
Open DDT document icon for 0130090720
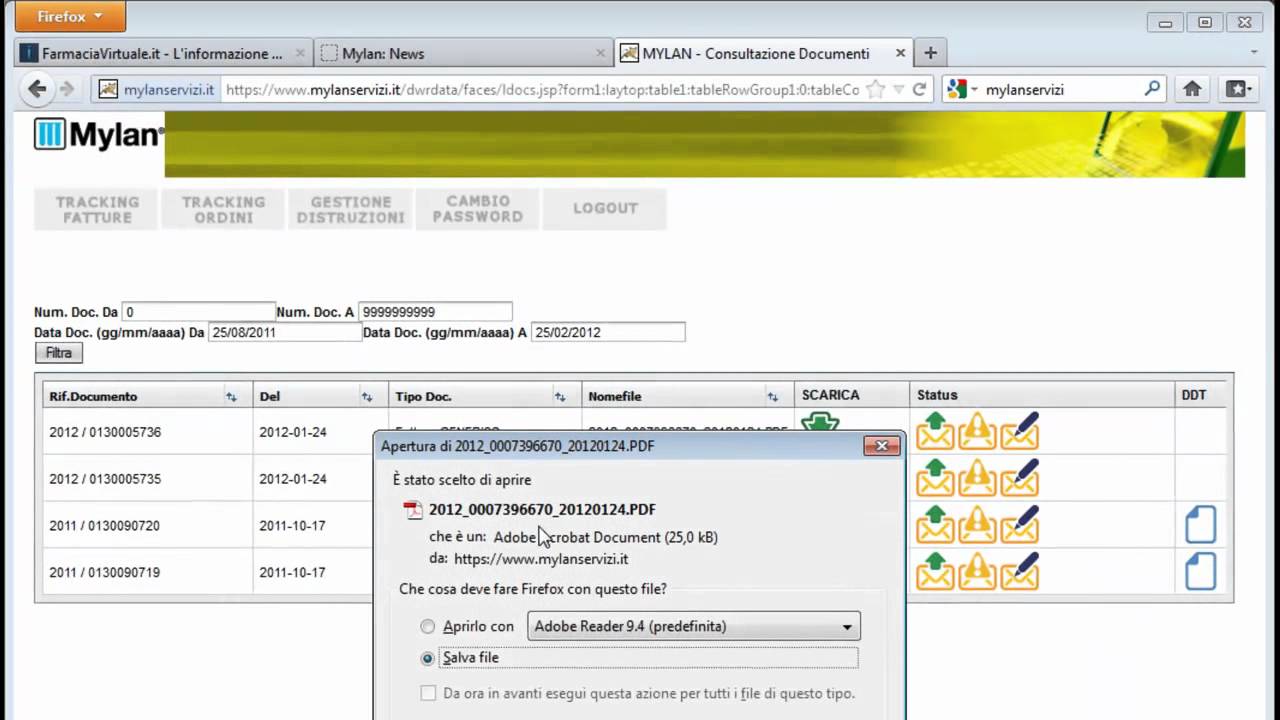[1200, 525]
